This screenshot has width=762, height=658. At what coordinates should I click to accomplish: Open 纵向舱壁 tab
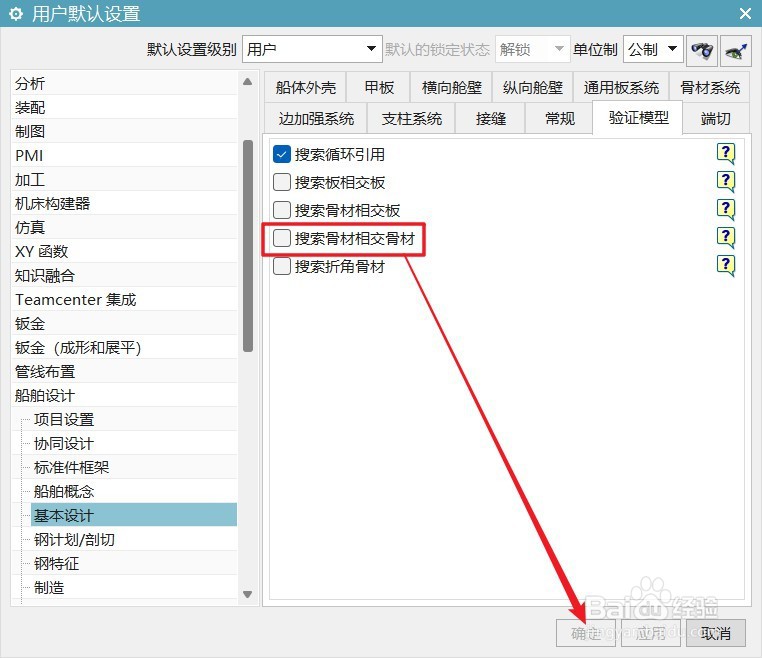click(533, 87)
